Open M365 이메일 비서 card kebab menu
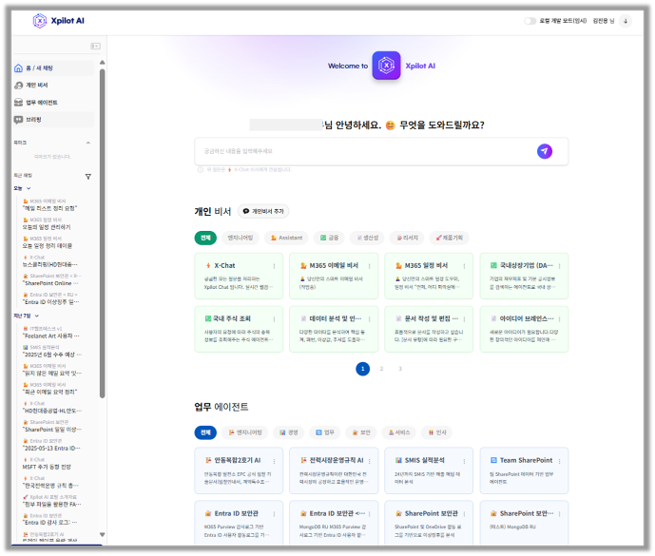 pos(369,266)
